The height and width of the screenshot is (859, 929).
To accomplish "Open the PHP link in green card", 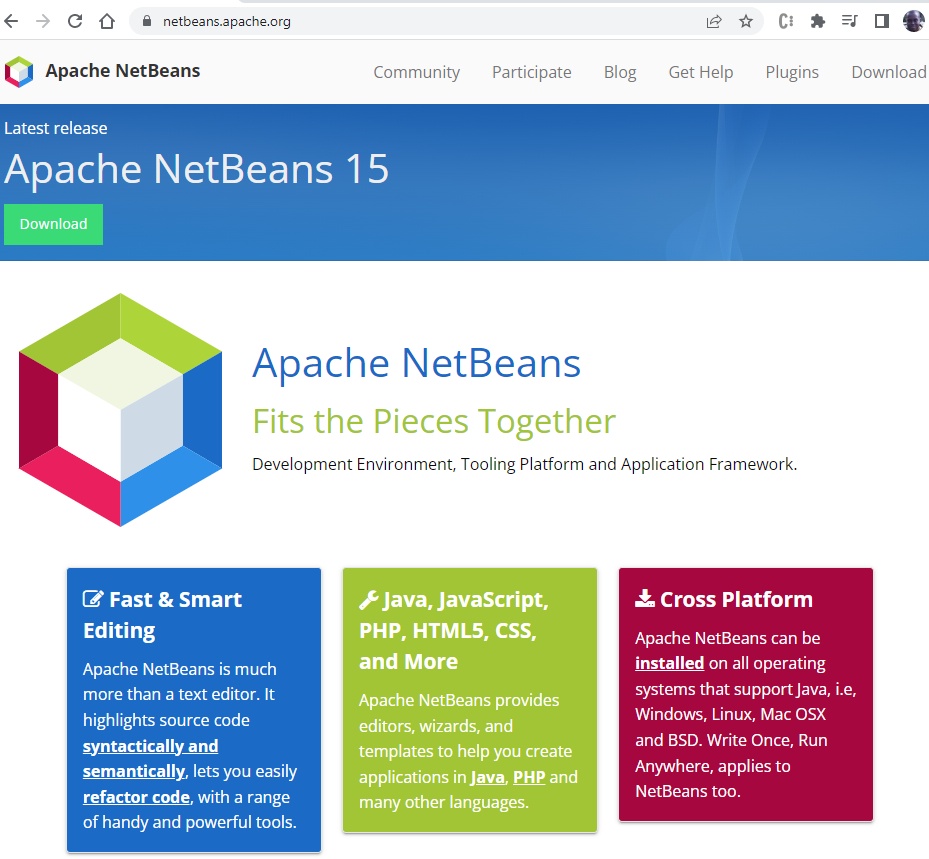I will tap(529, 777).
